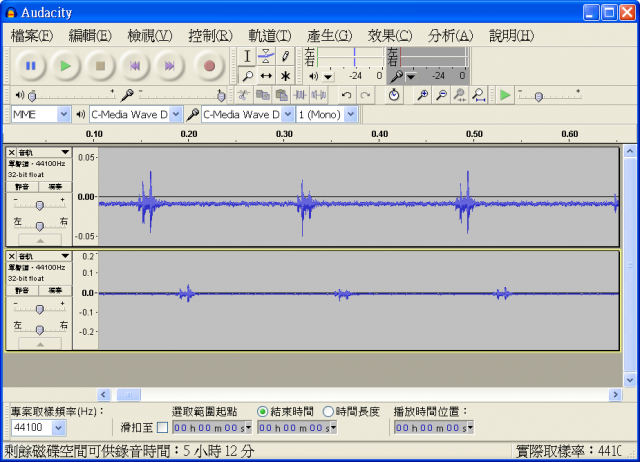Viewport: 640px width, 462px height.
Task: Click the vertical scrollbar down arrow
Action: (x=630, y=380)
